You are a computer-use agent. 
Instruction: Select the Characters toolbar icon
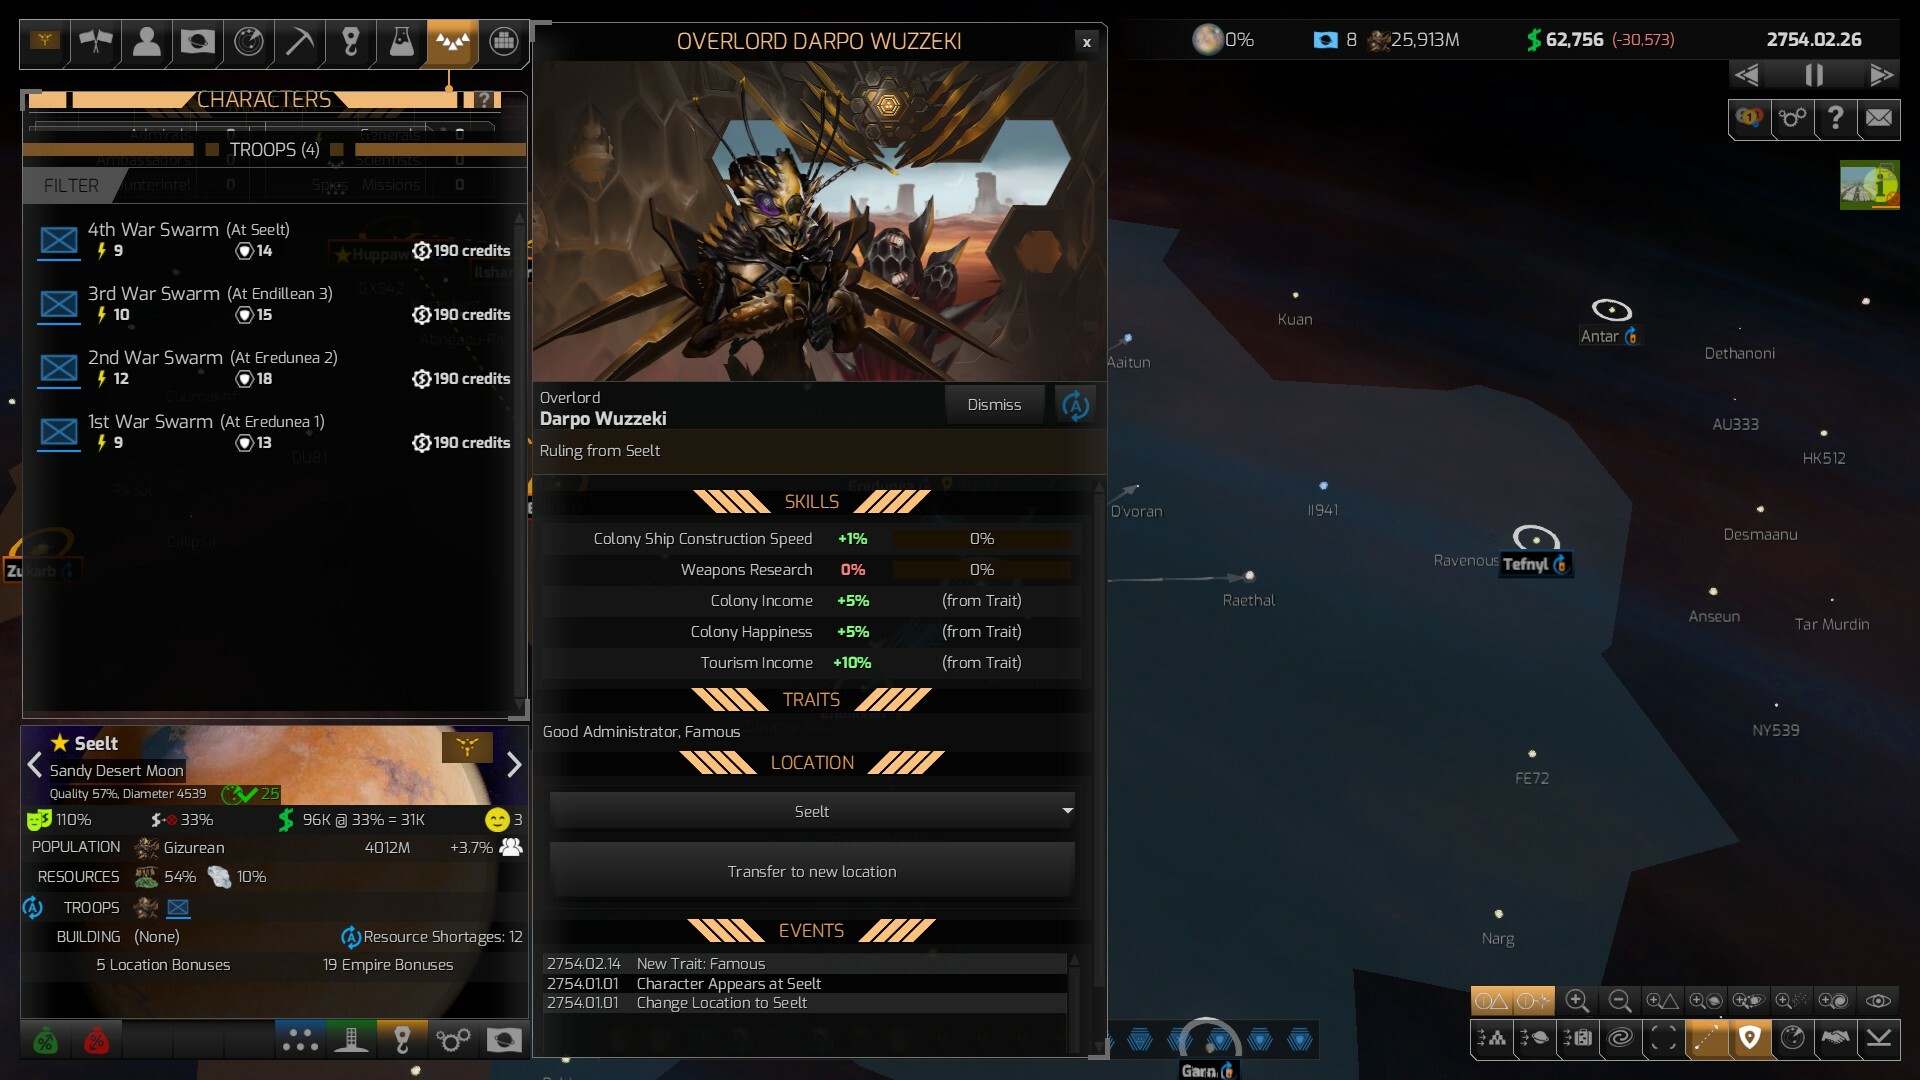(146, 43)
